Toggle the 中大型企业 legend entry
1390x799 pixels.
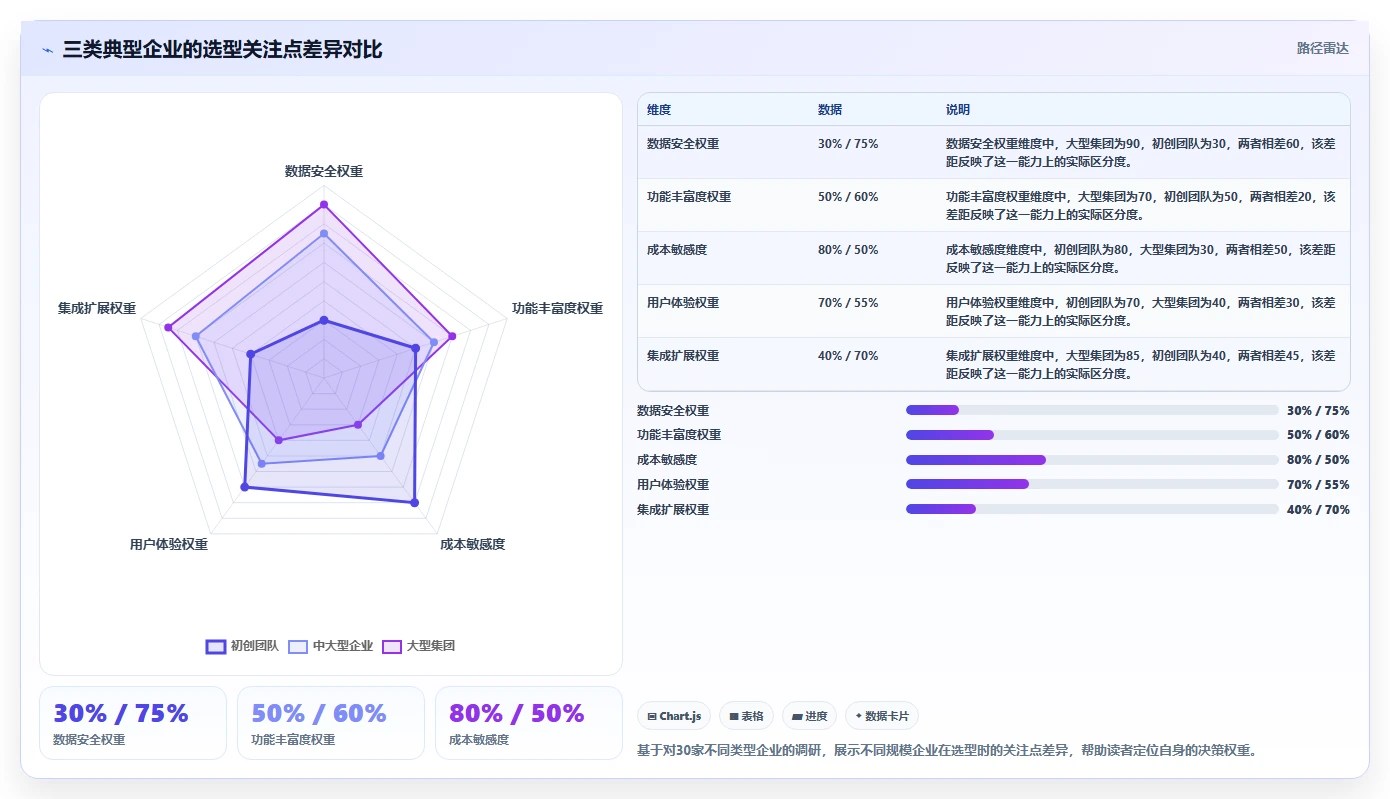pyautogui.click(x=330, y=646)
